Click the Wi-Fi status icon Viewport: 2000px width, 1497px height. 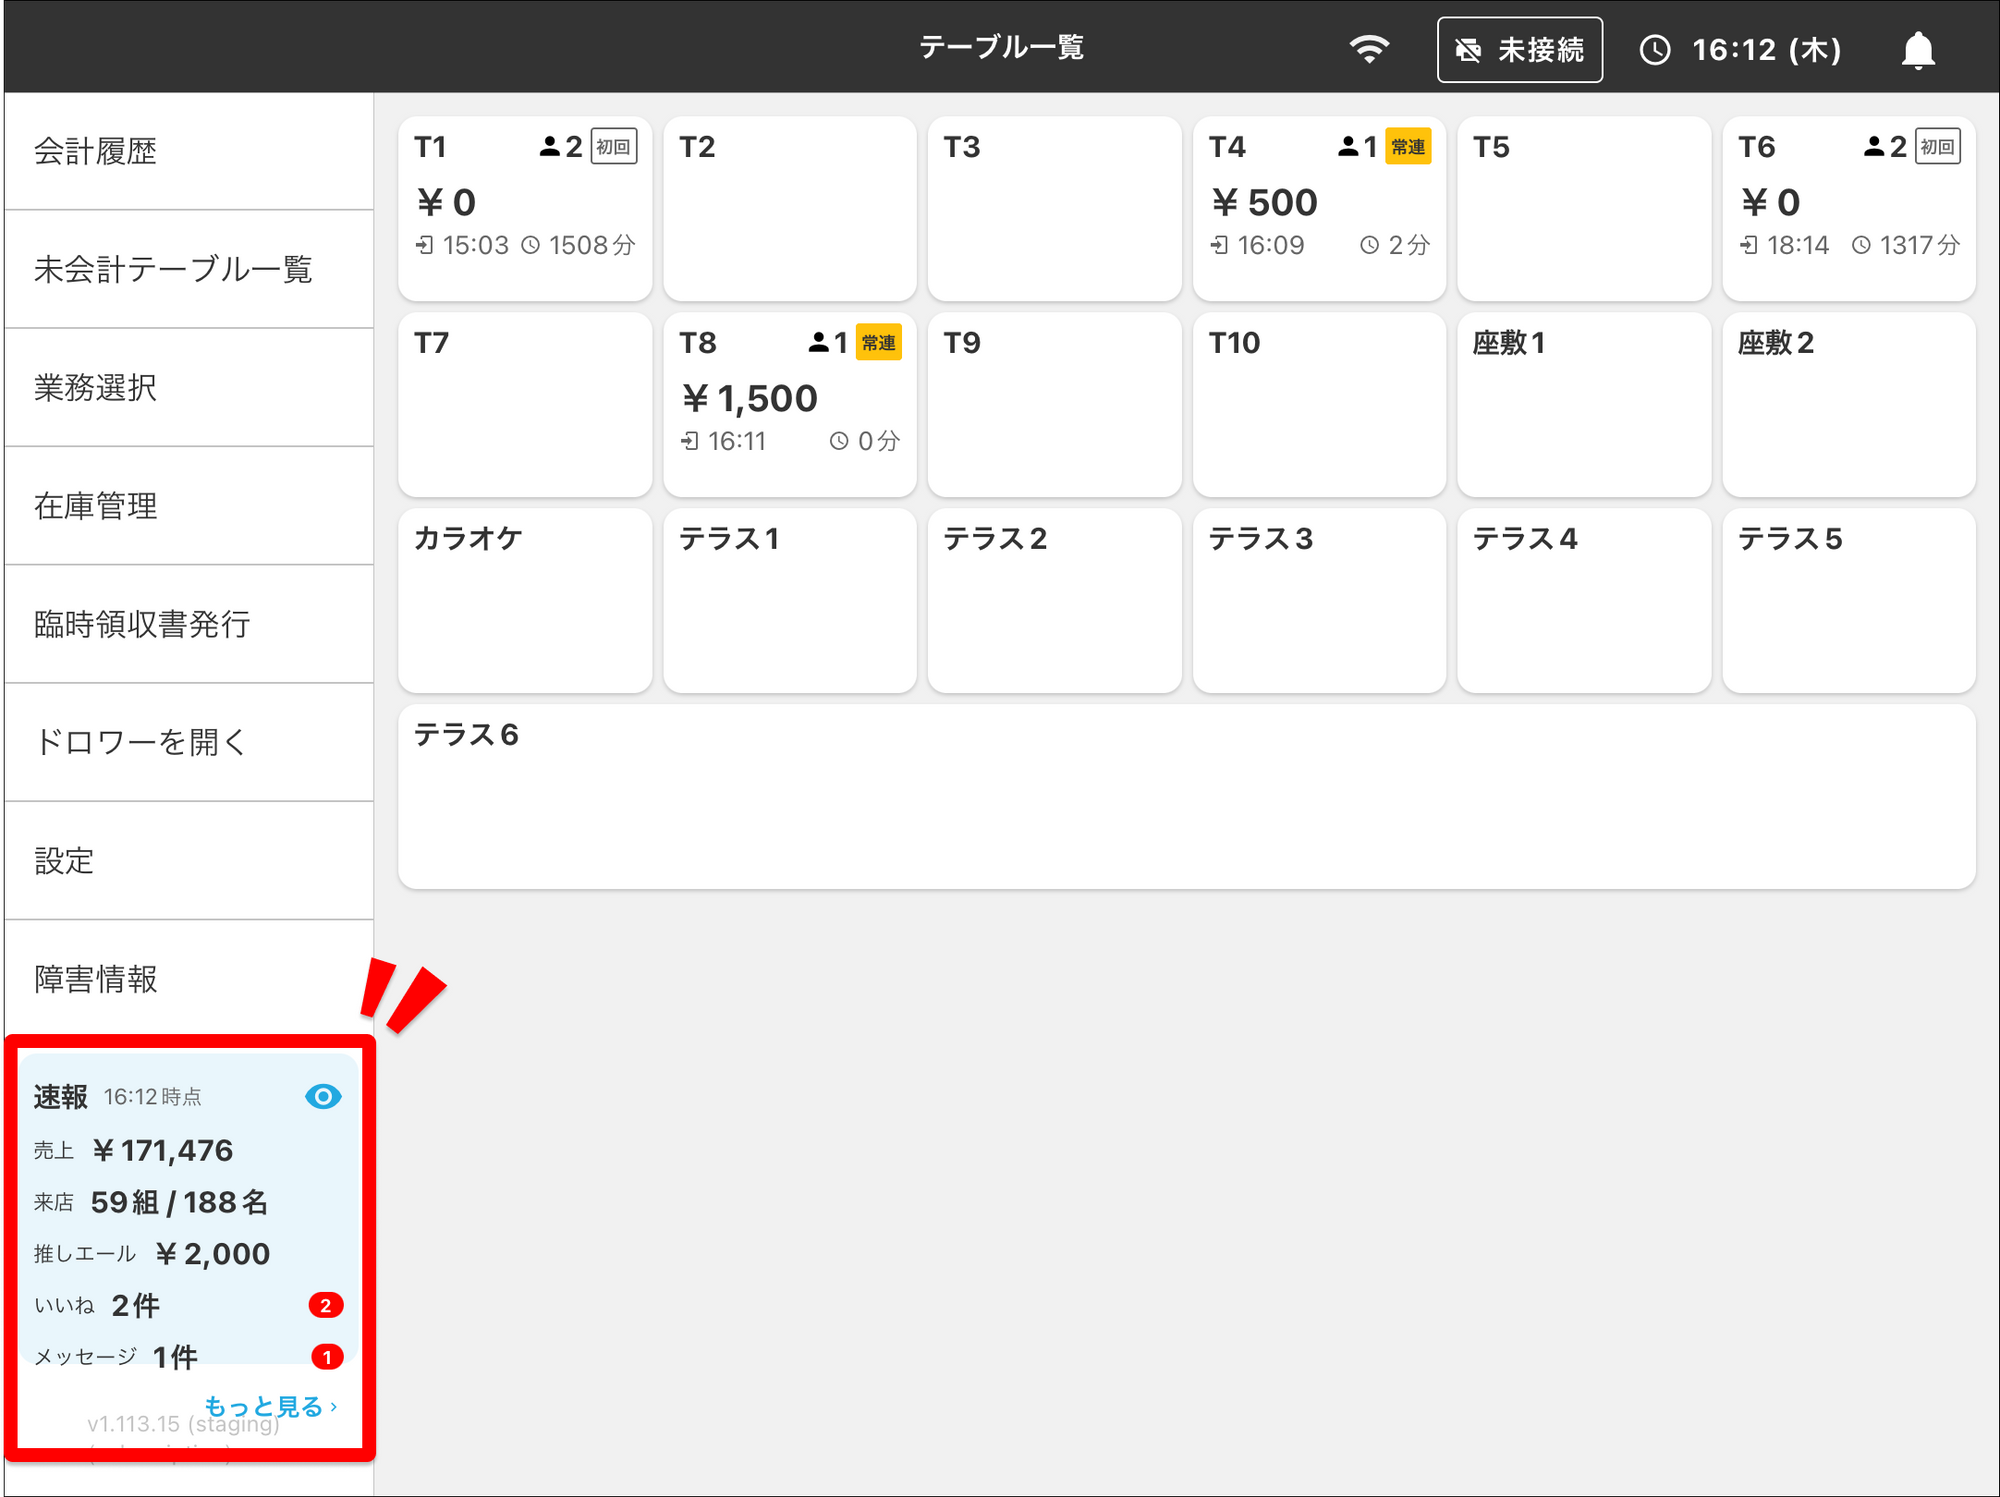coord(1368,49)
